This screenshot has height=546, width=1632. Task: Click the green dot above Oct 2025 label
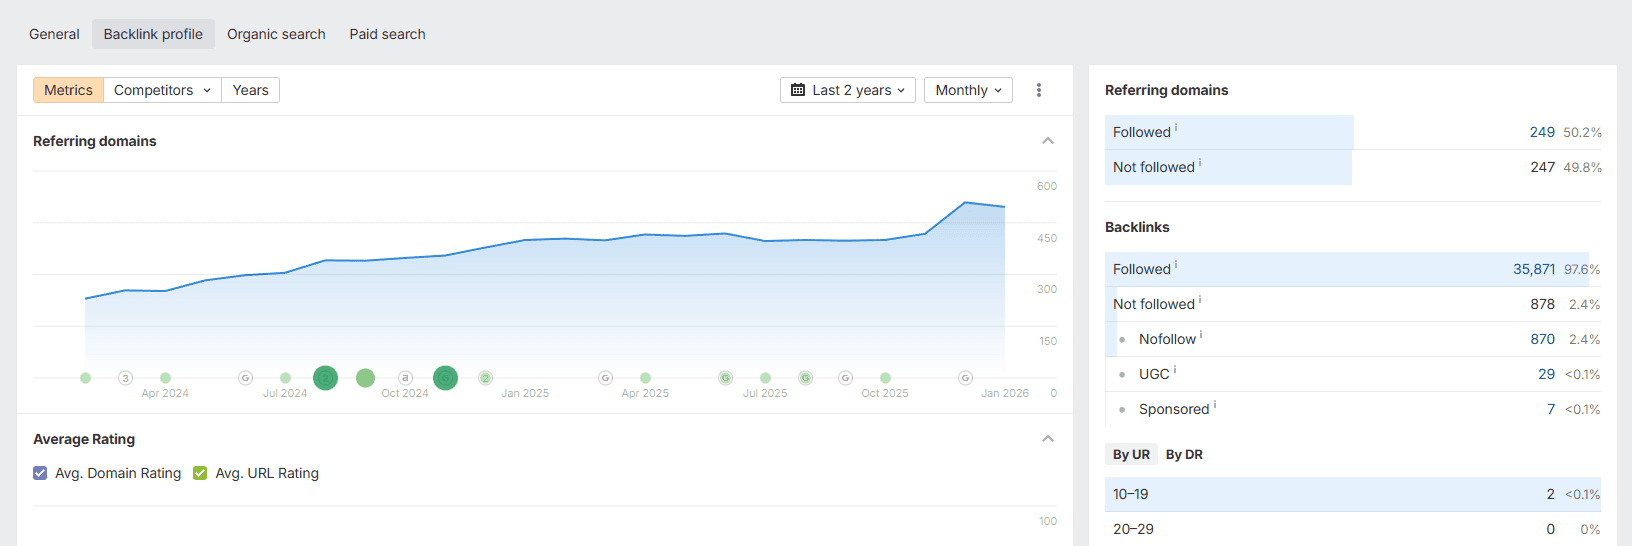point(885,378)
